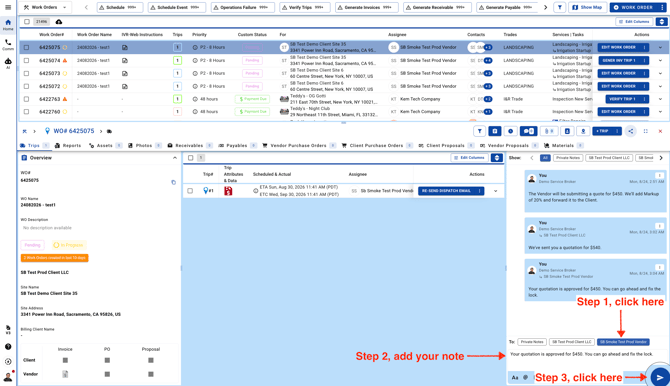Click Edit Columns in the work orders table
This screenshot has height=386, width=670.
tap(634, 22)
